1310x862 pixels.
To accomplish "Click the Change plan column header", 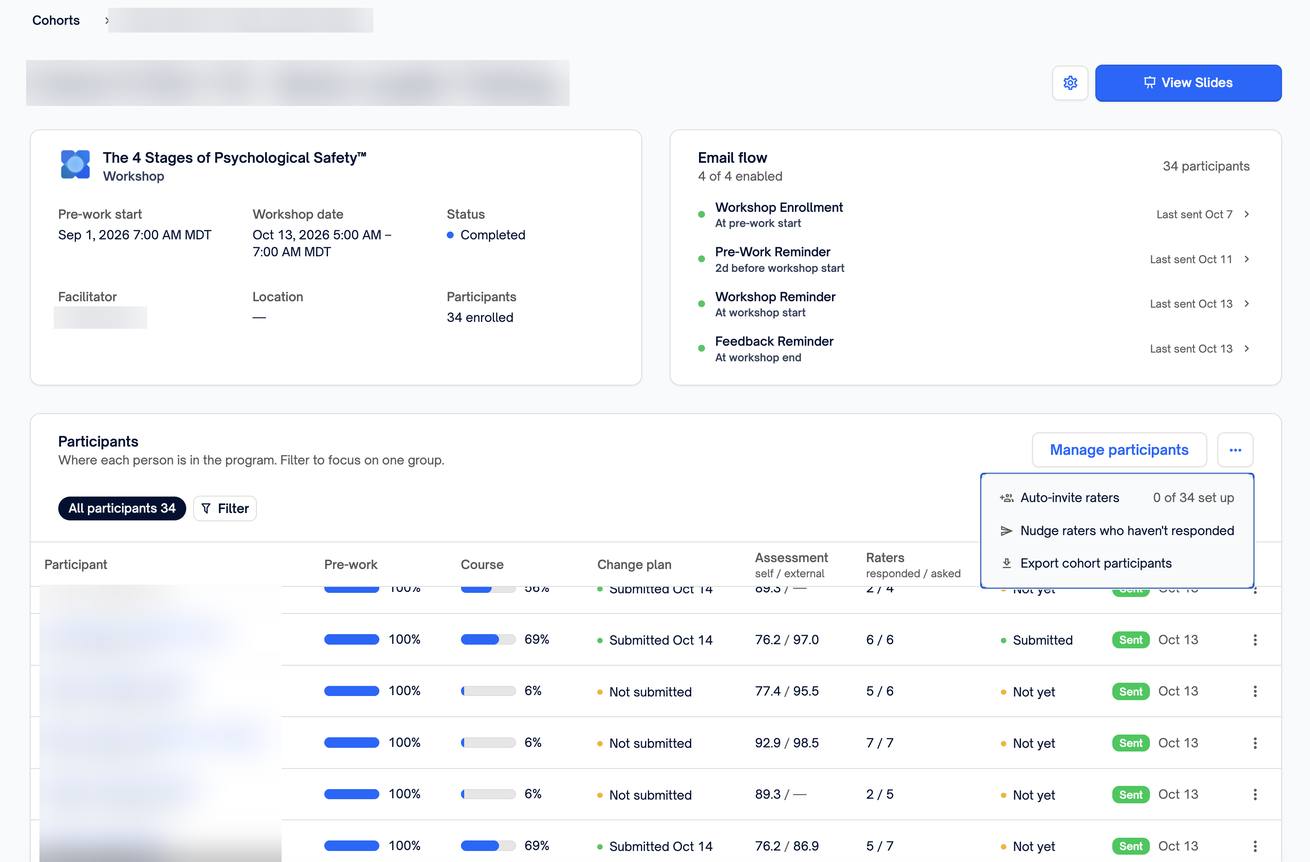I will [x=634, y=565].
